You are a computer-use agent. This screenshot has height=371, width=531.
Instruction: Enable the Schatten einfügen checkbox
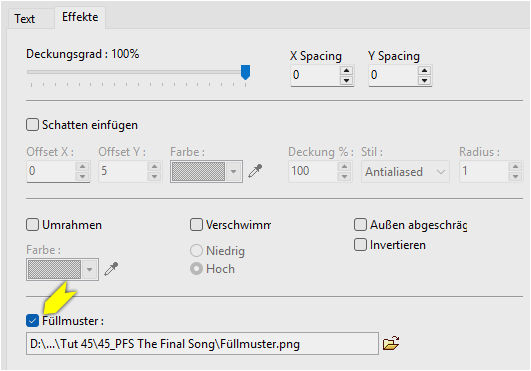click(x=33, y=125)
